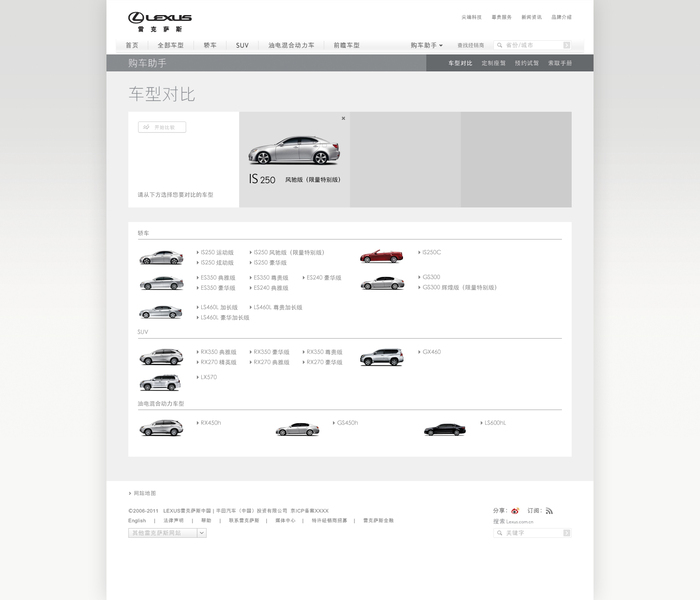Open the 新闻资讯 top link
The height and width of the screenshot is (600, 700).
tap(531, 17)
